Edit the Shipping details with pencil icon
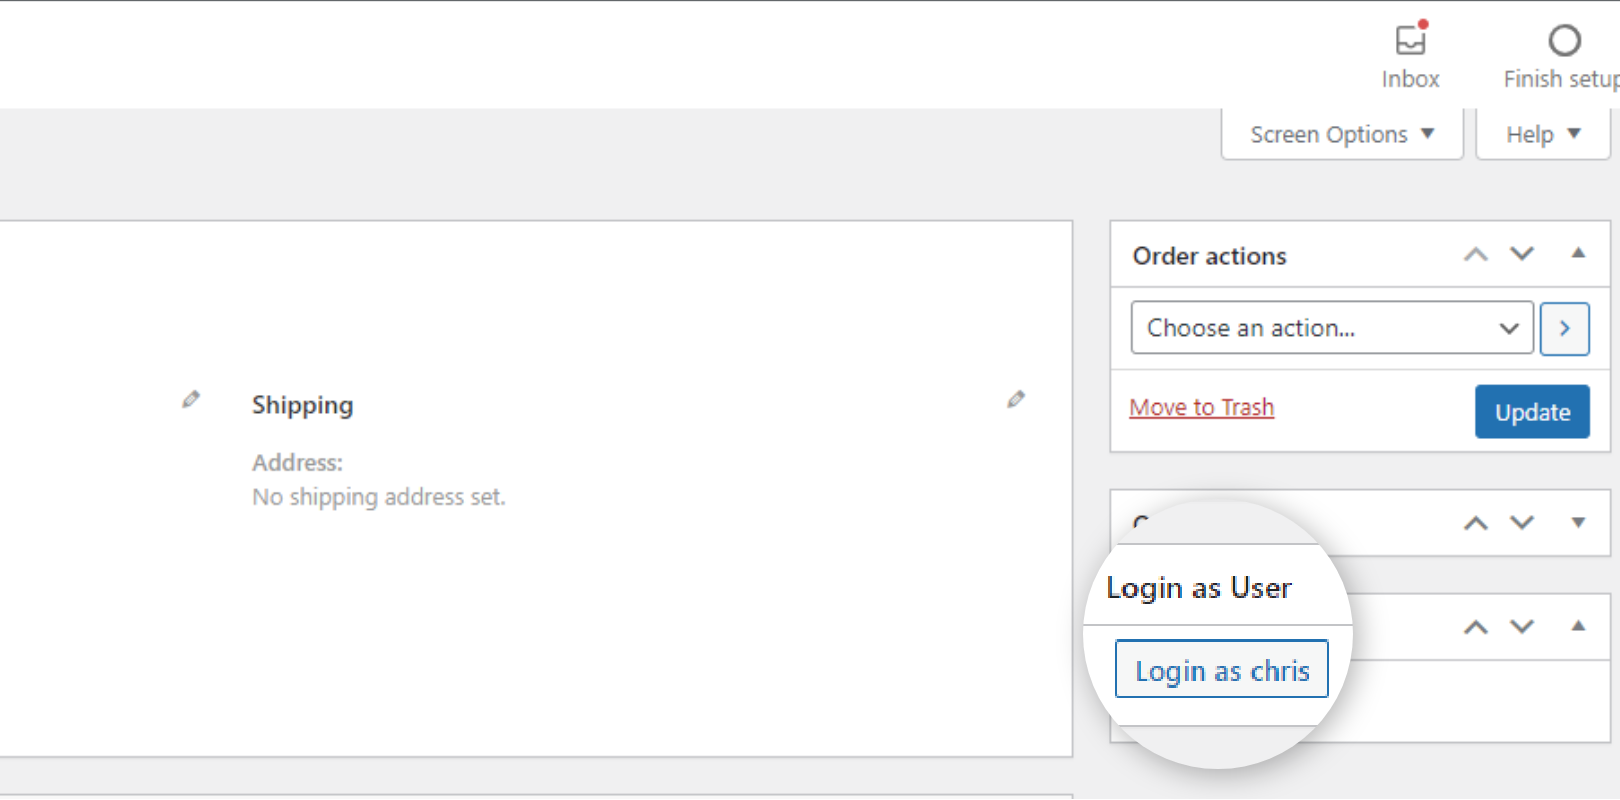The image size is (1620, 800). [190, 399]
